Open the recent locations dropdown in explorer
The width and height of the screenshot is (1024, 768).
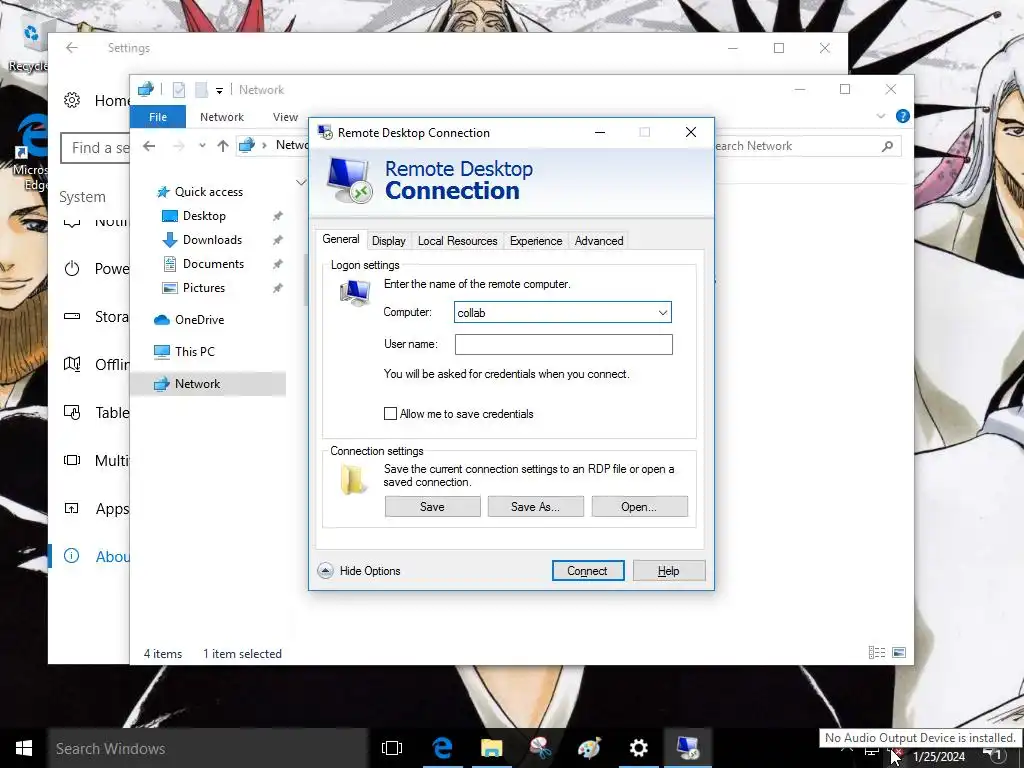coord(202,146)
